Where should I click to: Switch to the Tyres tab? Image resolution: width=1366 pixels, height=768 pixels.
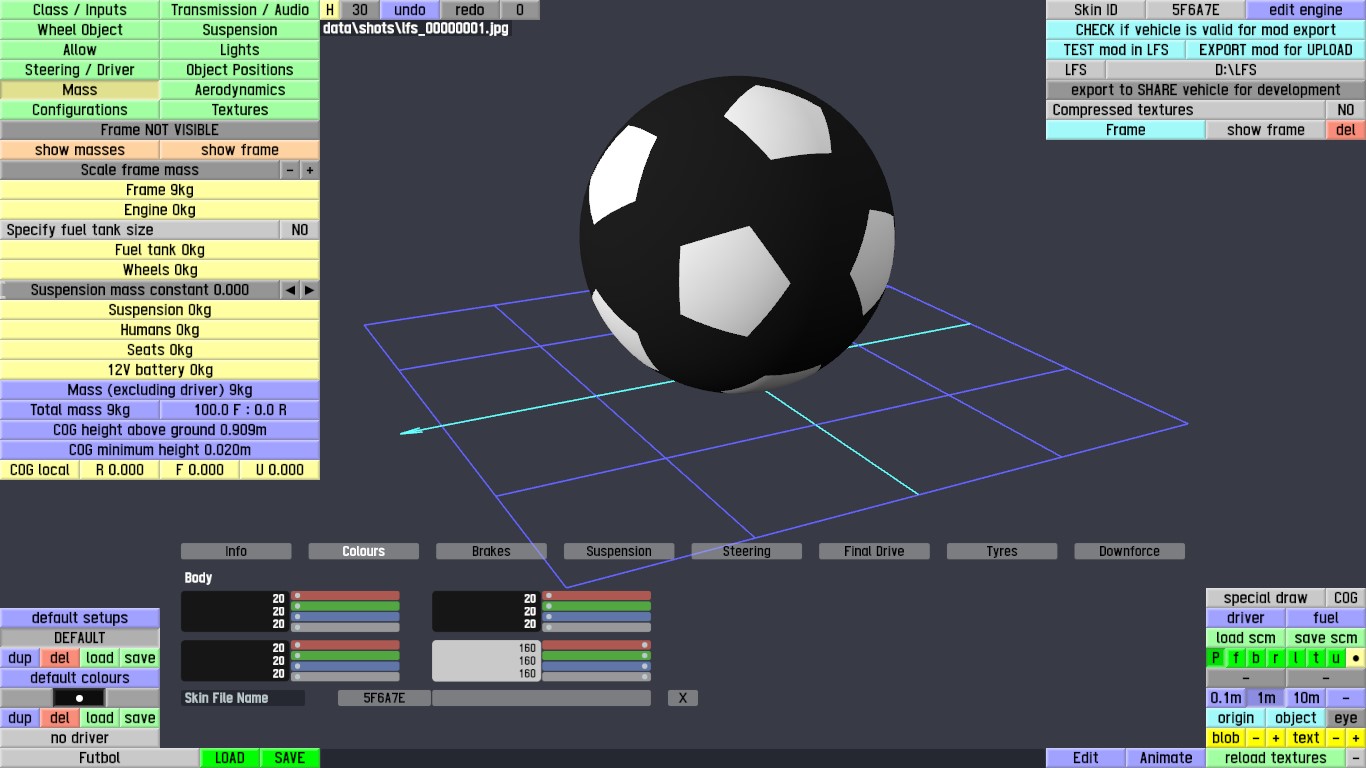point(1002,551)
